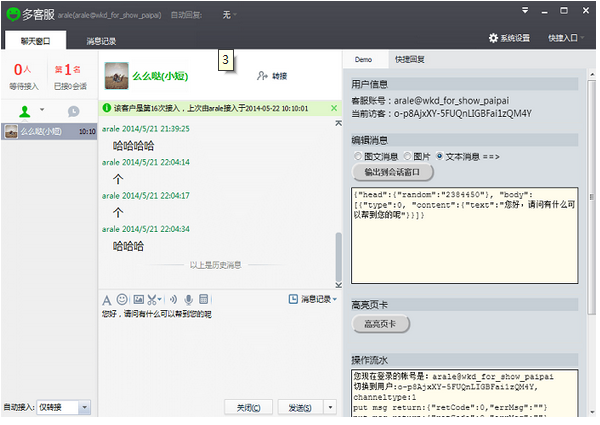Image resolution: width=600 pixels, height=425 pixels.
Task: Open 系统设置 gear settings
Action: click(x=509, y=38)
